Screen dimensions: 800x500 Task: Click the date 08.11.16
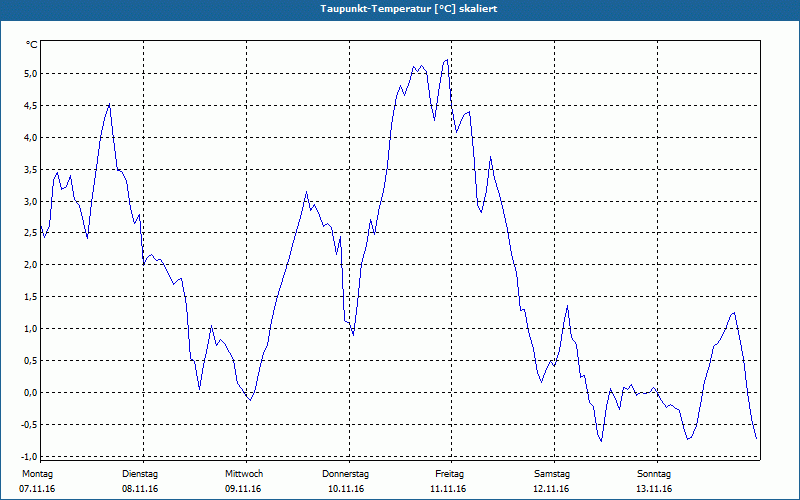pos(140,489)
